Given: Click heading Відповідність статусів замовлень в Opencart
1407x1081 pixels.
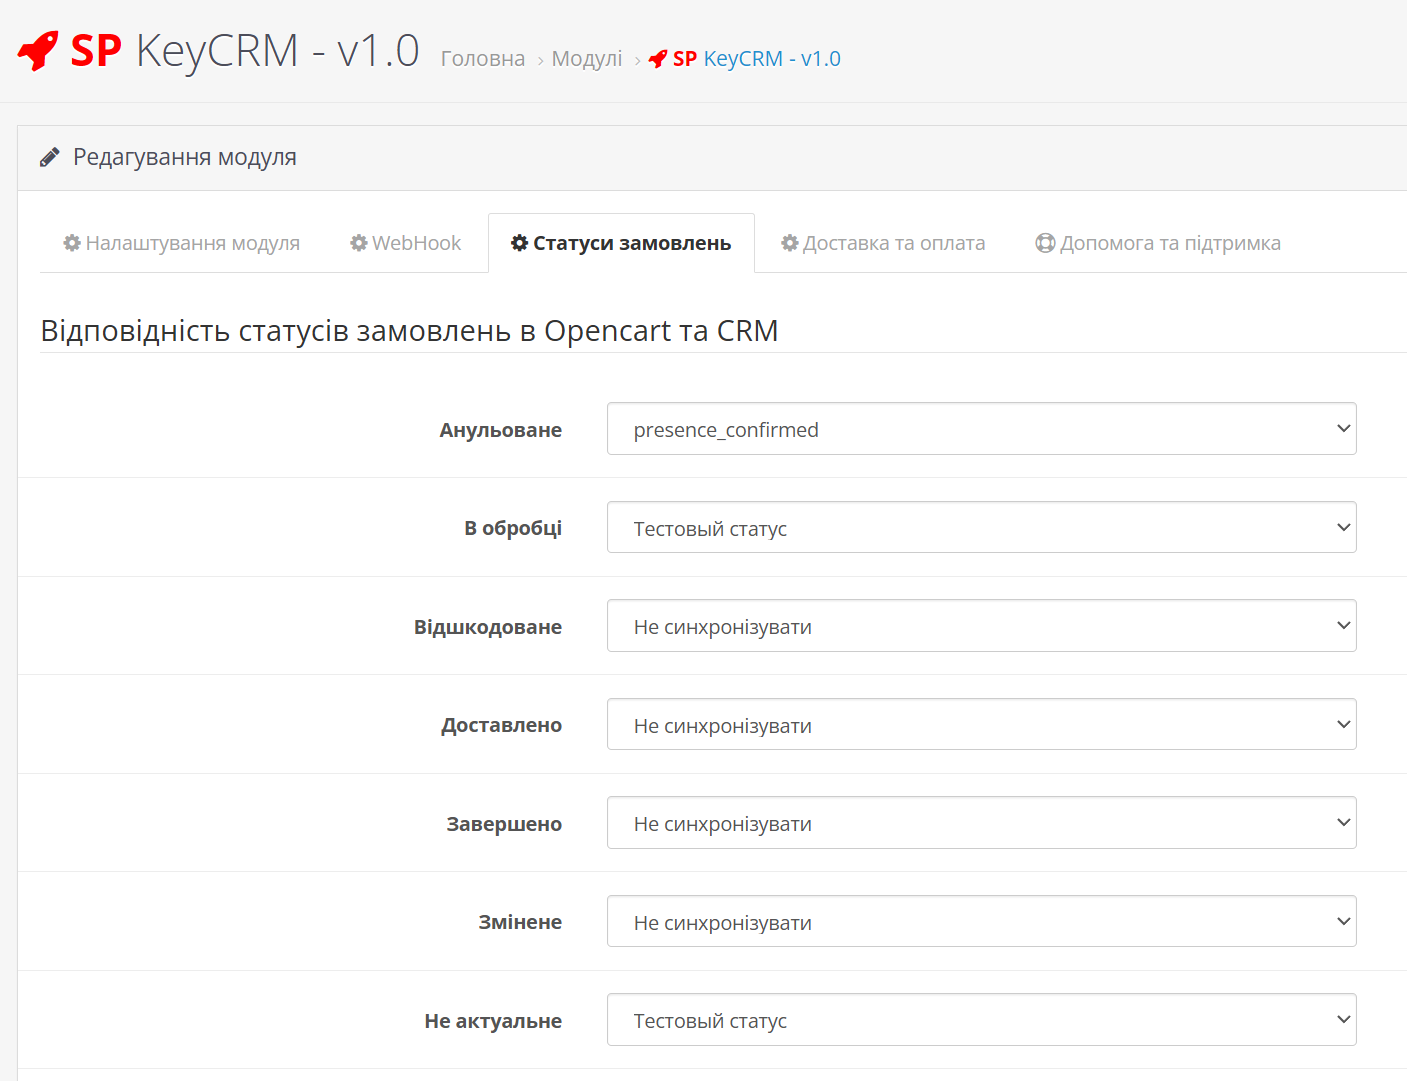Looking at the screenshot, I should (x=409, y=330).
